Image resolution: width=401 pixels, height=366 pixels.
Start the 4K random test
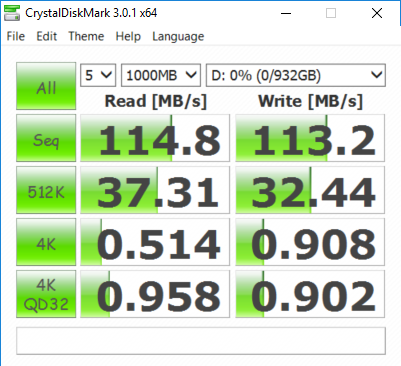tap(46, 242)
